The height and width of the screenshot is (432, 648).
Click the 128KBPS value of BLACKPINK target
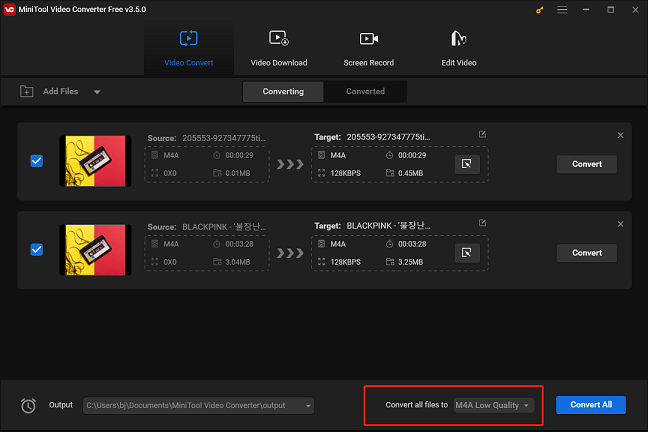(x=345, y=262)
